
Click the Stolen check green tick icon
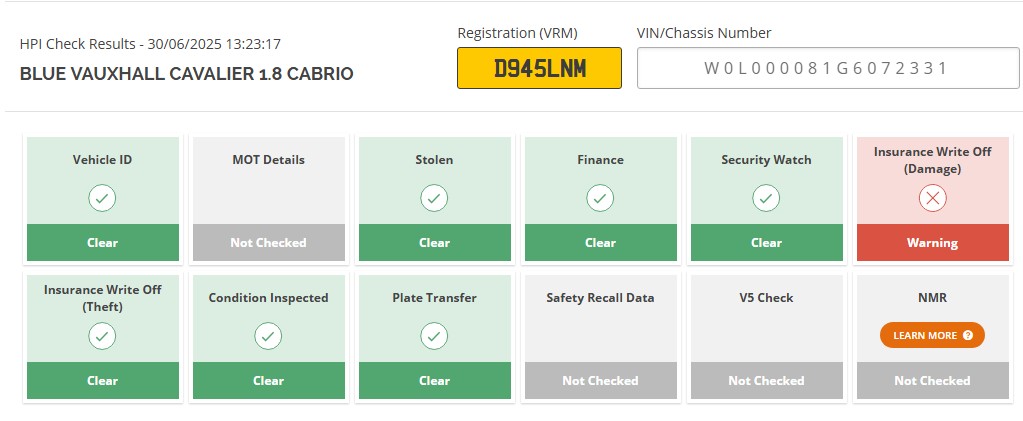tap(434, 198)
